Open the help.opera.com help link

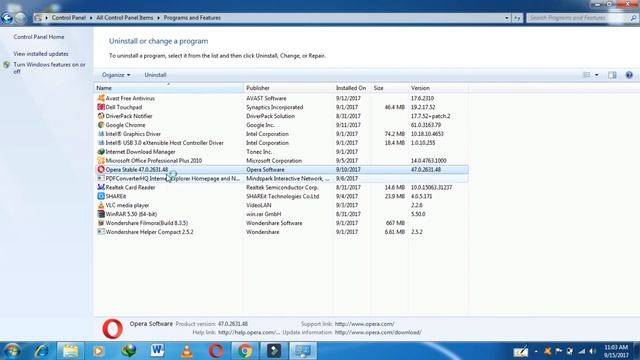coord(249,332)
